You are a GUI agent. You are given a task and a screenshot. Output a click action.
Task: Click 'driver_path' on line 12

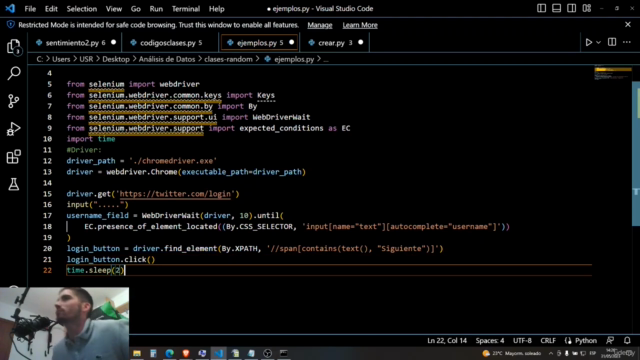(x=91, y=161)
